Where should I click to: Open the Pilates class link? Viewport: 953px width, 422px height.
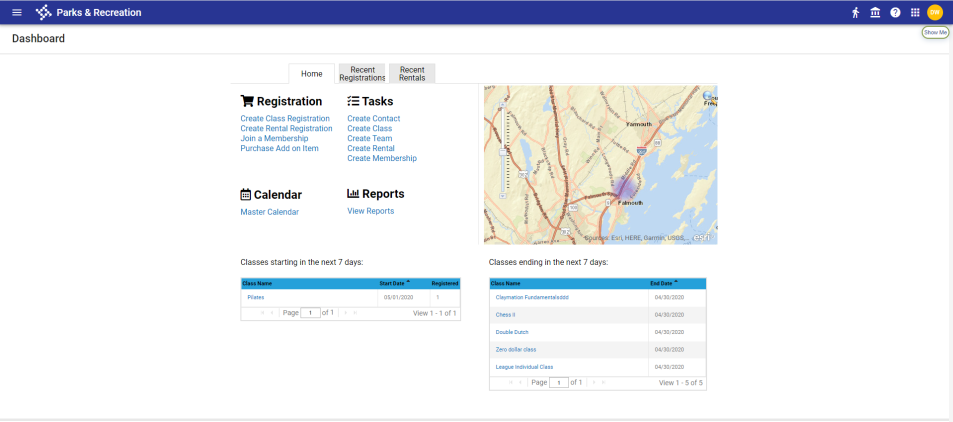coord(256,298)
